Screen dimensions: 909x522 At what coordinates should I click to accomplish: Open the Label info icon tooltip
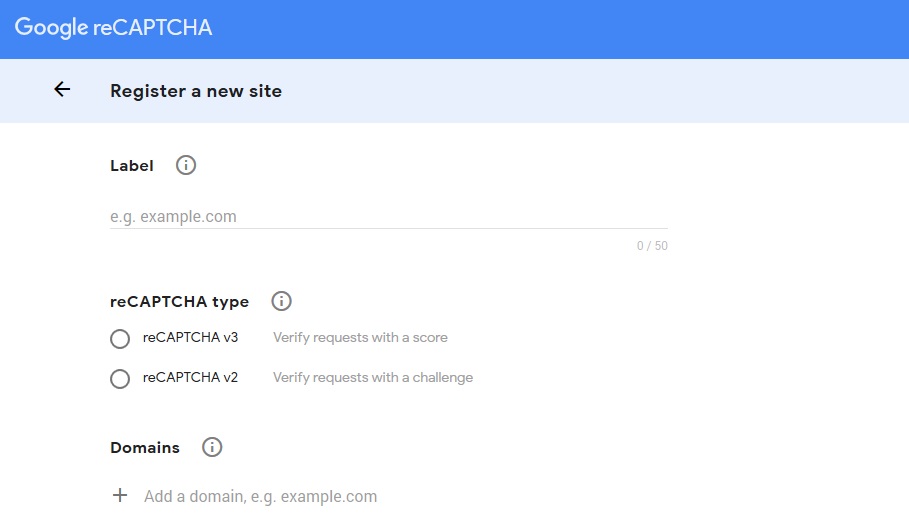pos(186,165)
